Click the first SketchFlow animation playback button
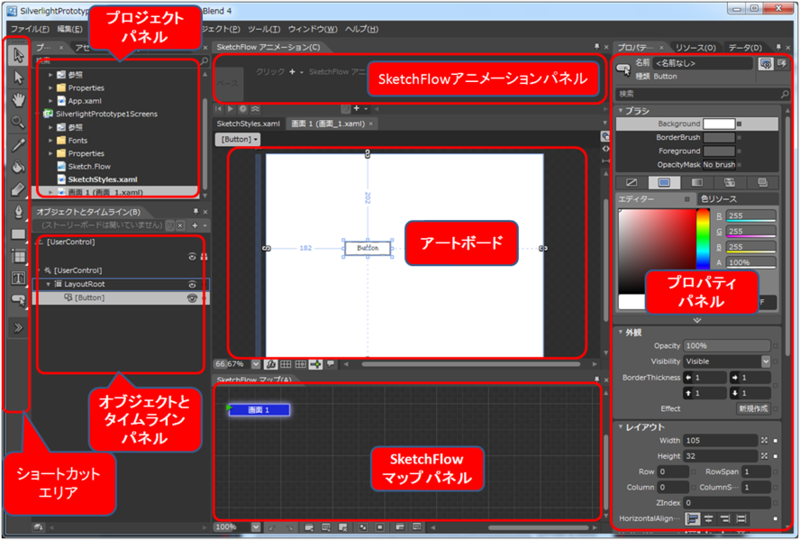The width and height of the screenshot is (800, 540). (x=219, y=109)
